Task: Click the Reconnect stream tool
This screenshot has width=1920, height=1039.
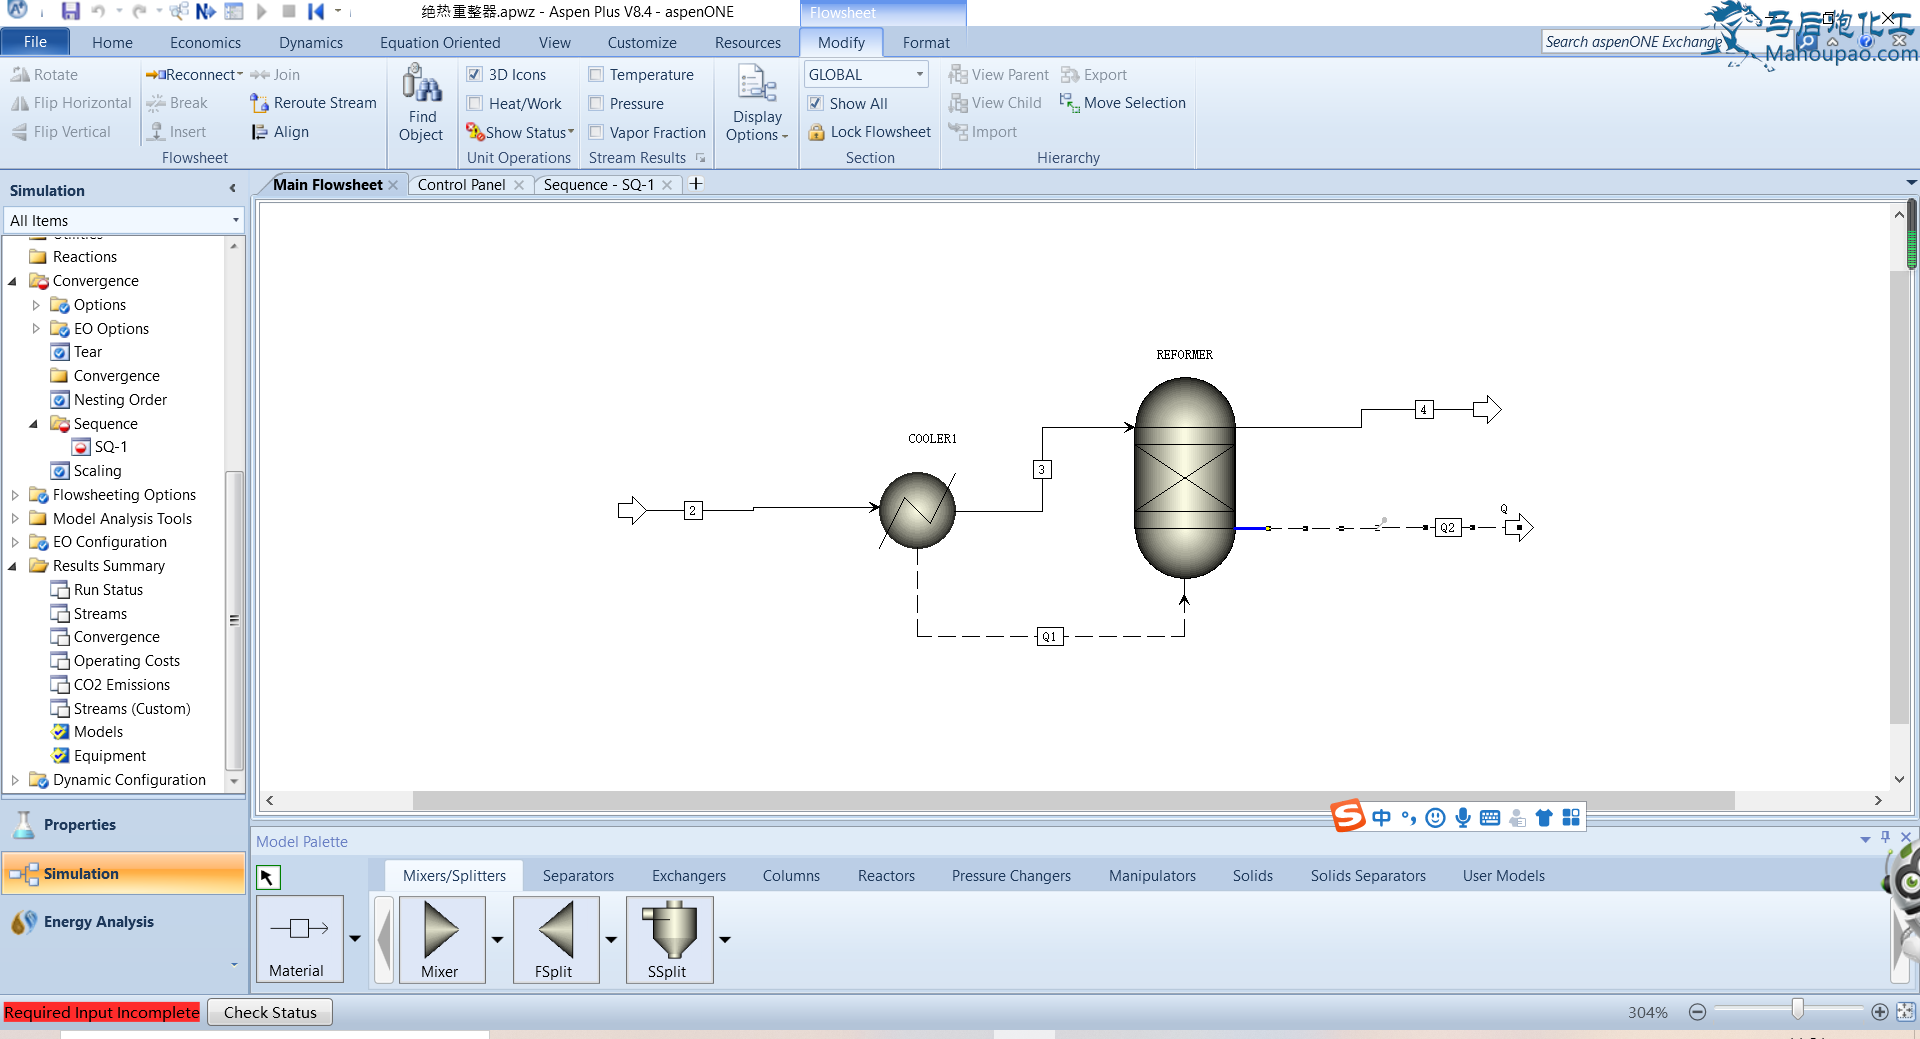Action: [194, 75]
